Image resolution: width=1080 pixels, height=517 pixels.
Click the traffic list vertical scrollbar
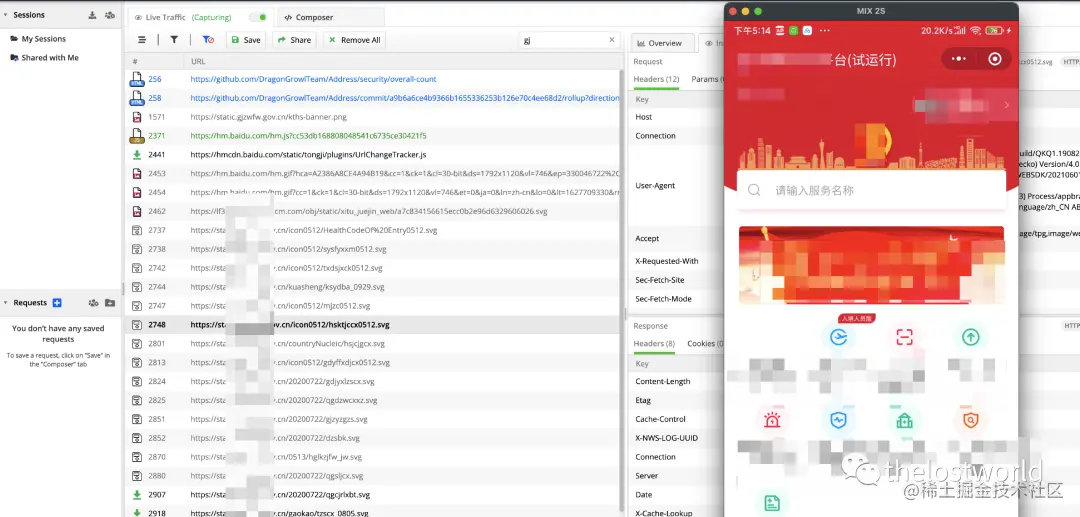tap(623, 289)
